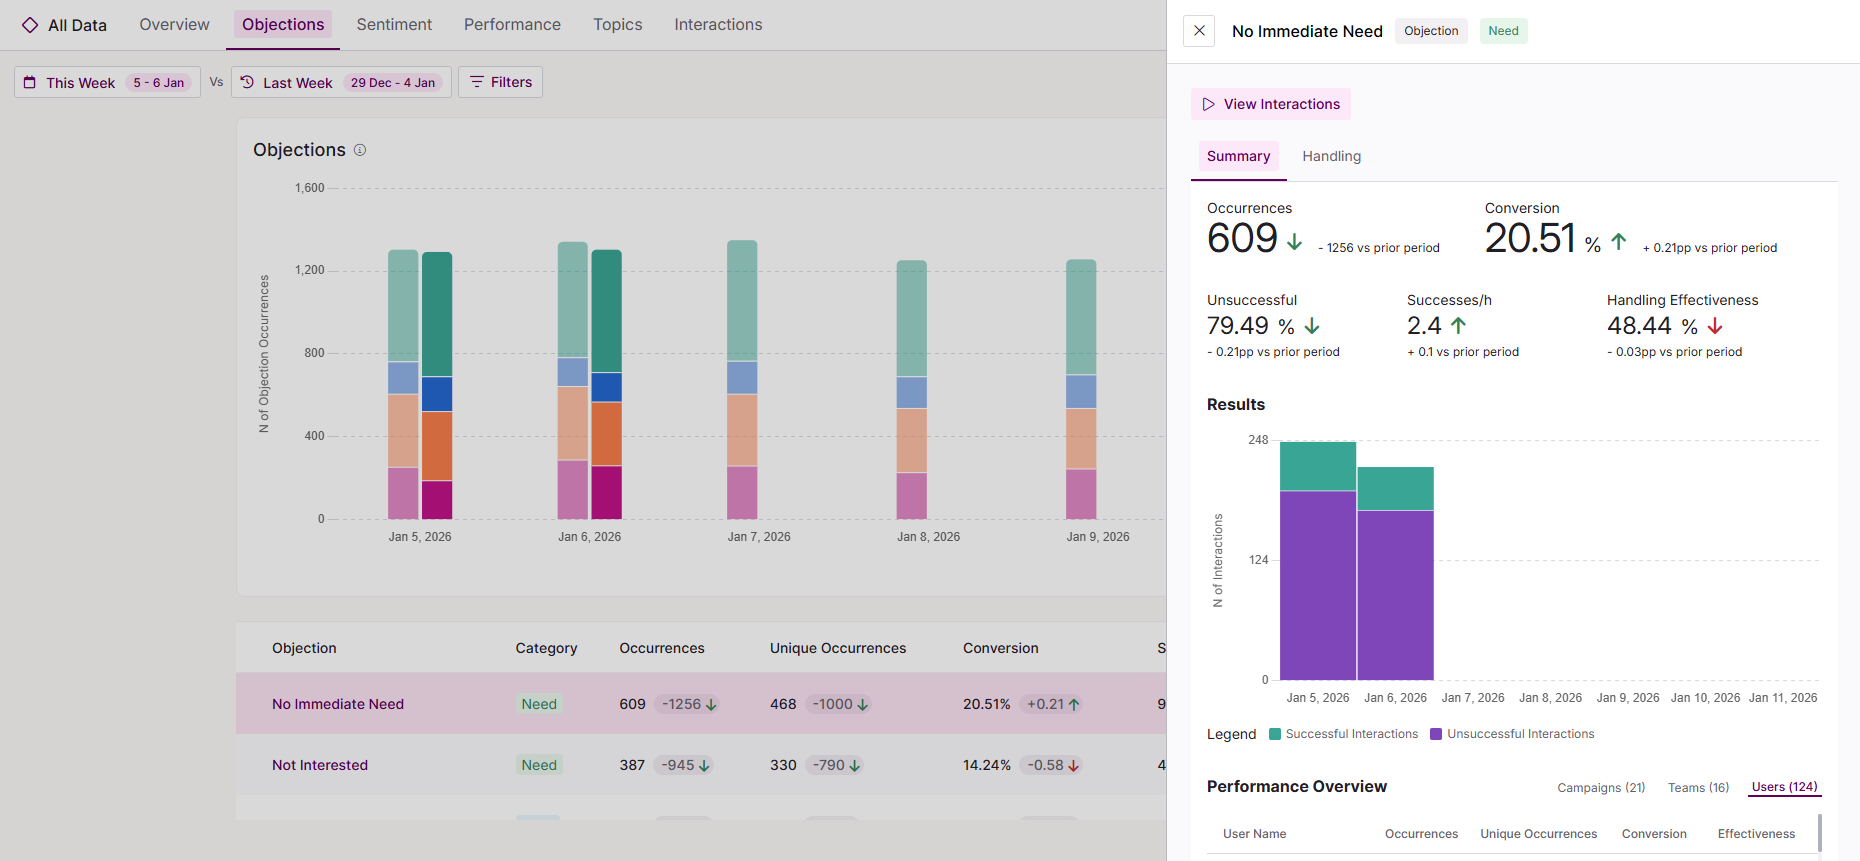The image size is (1860, 861).
Task: Select the Teams (16) view
Action: click(x=1698, y=787)
